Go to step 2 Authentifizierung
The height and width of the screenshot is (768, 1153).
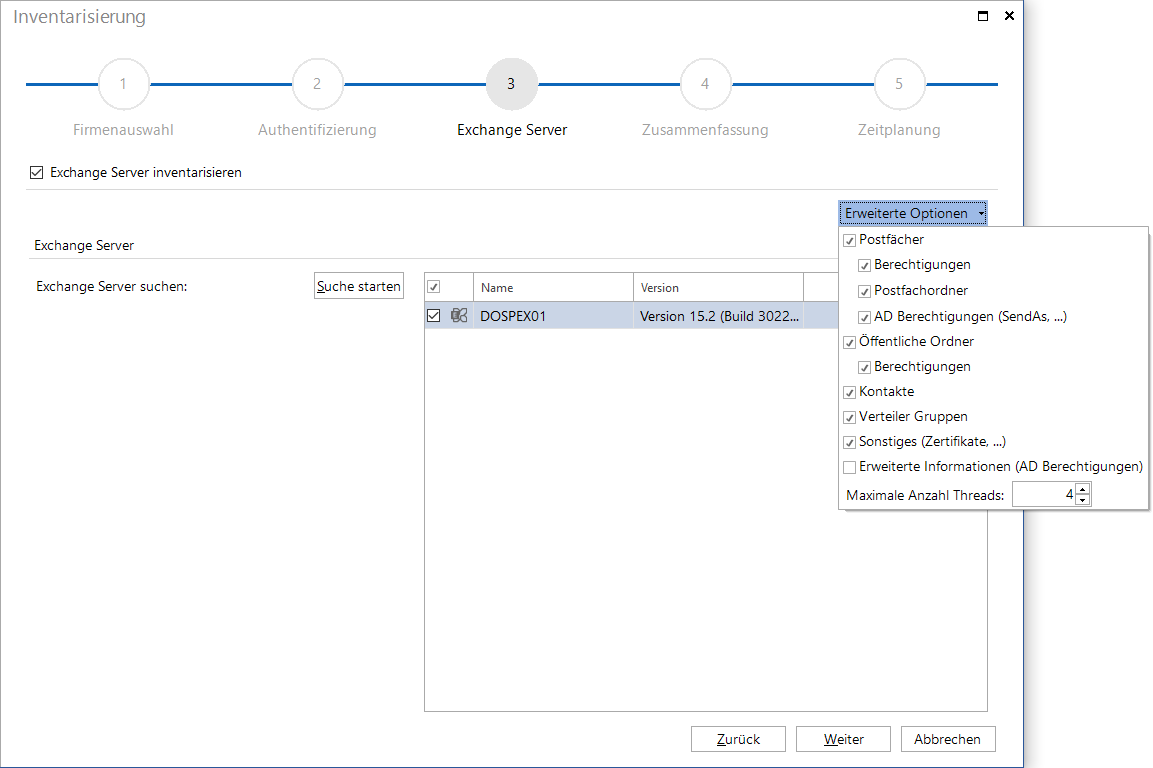coord(317,84)
